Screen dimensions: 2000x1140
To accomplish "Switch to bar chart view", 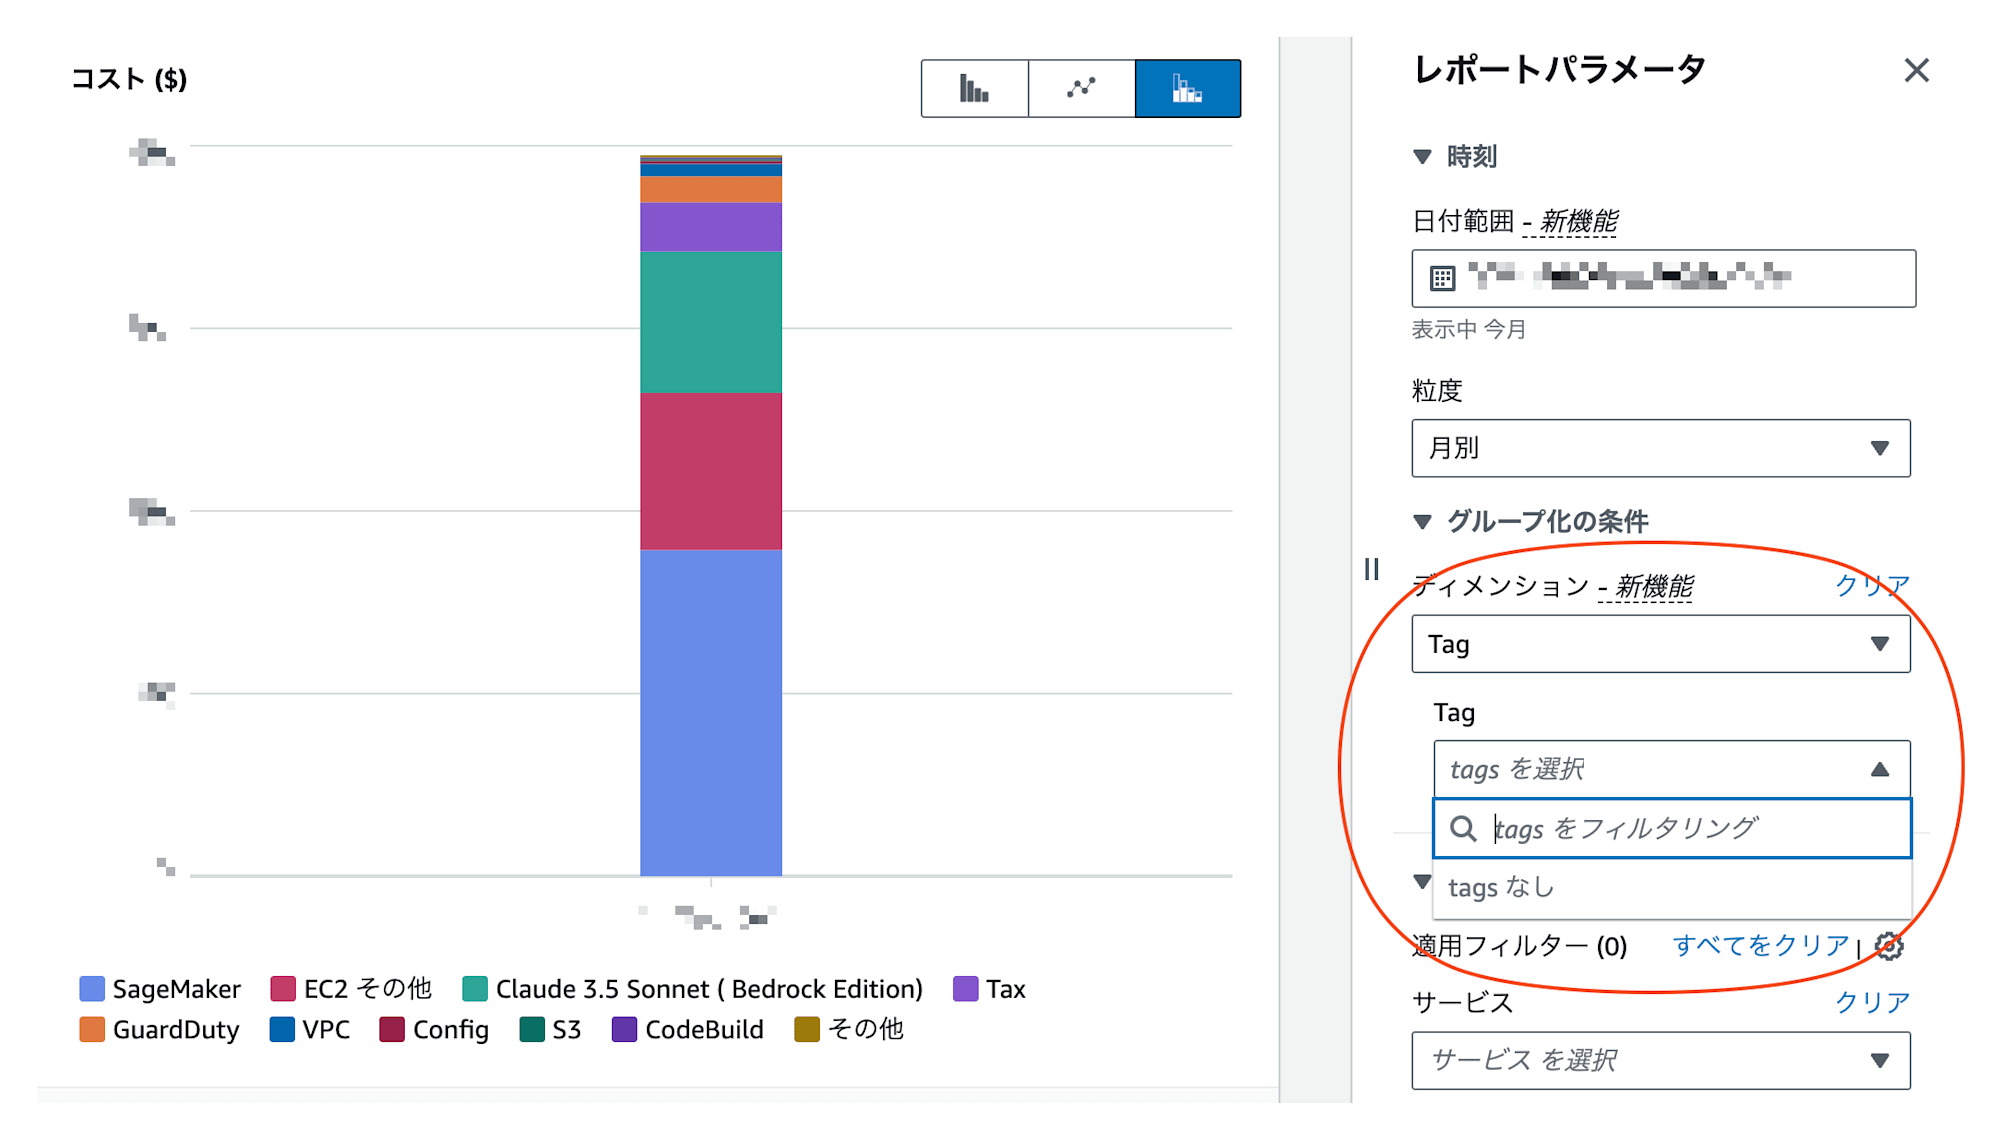I will (x=974, y=89).
